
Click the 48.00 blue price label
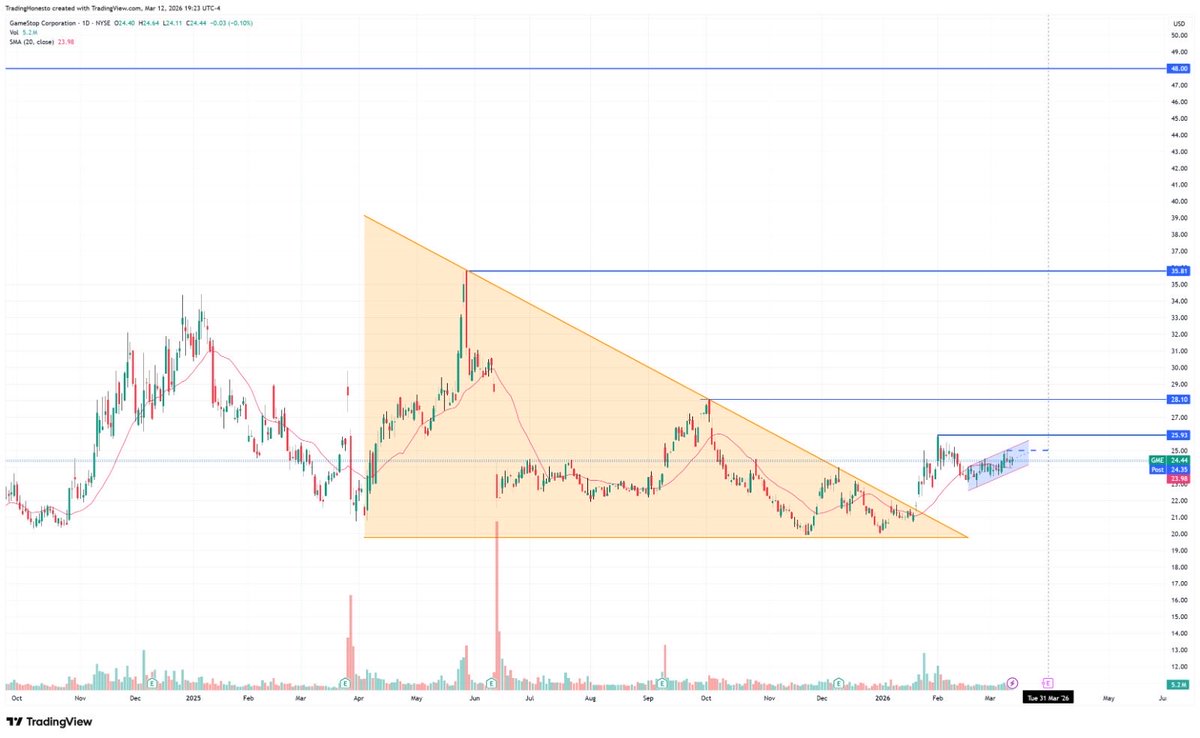click(x=1177, y=68)
